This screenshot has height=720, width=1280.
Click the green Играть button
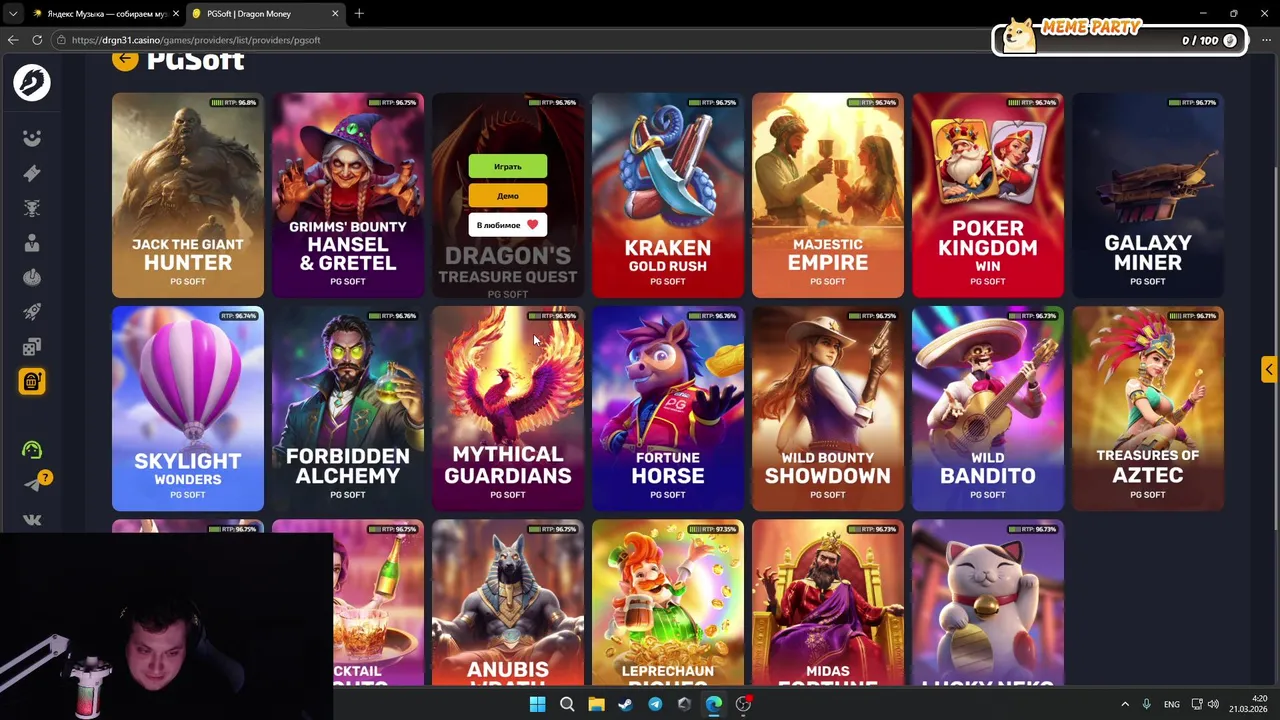tap(508, 166)
